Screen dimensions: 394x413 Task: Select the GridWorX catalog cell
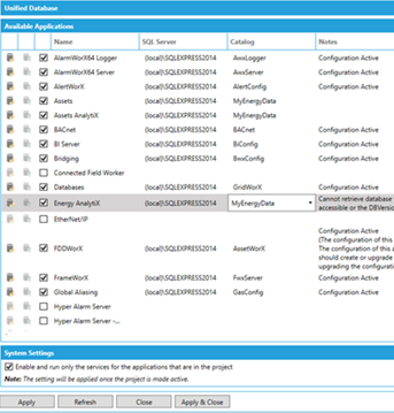pyautogui.click(x=247, y=187)
